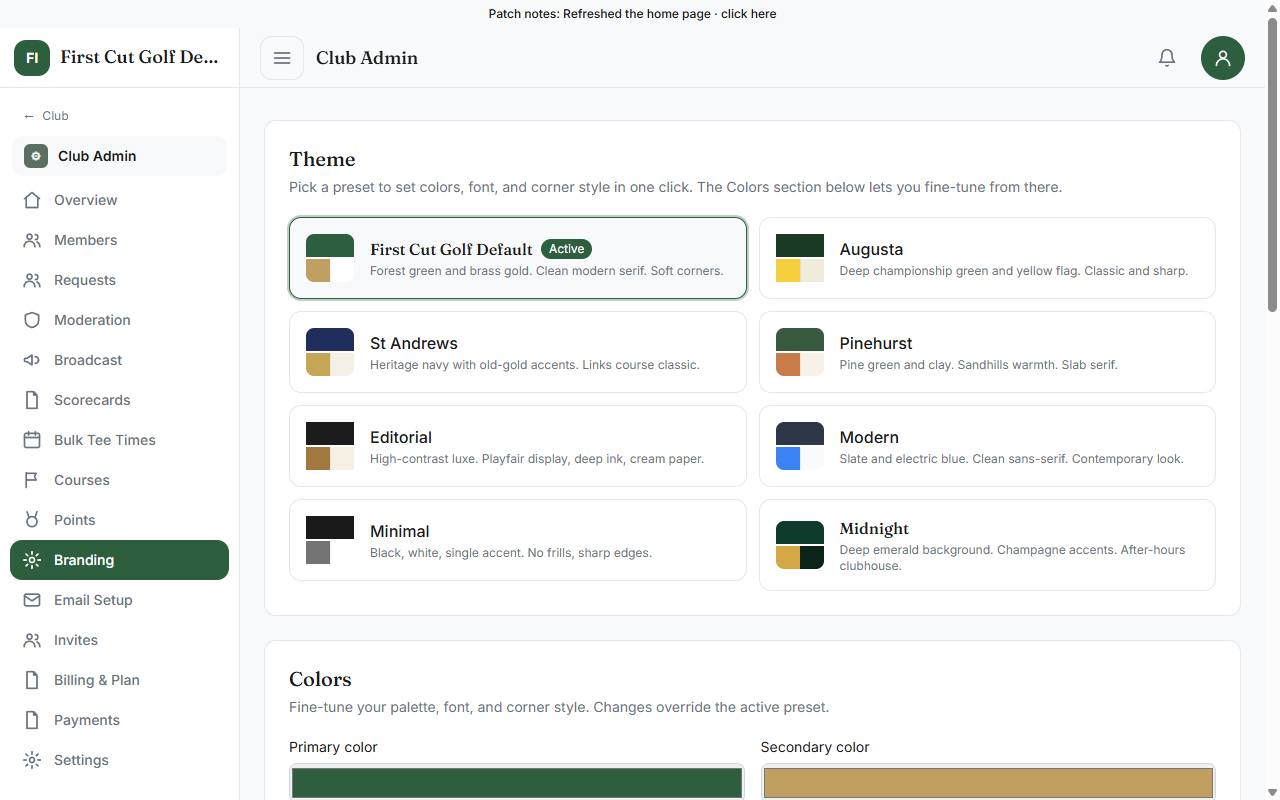
Task: Select the Editorial theme card
Action: [x=518, y=446]
